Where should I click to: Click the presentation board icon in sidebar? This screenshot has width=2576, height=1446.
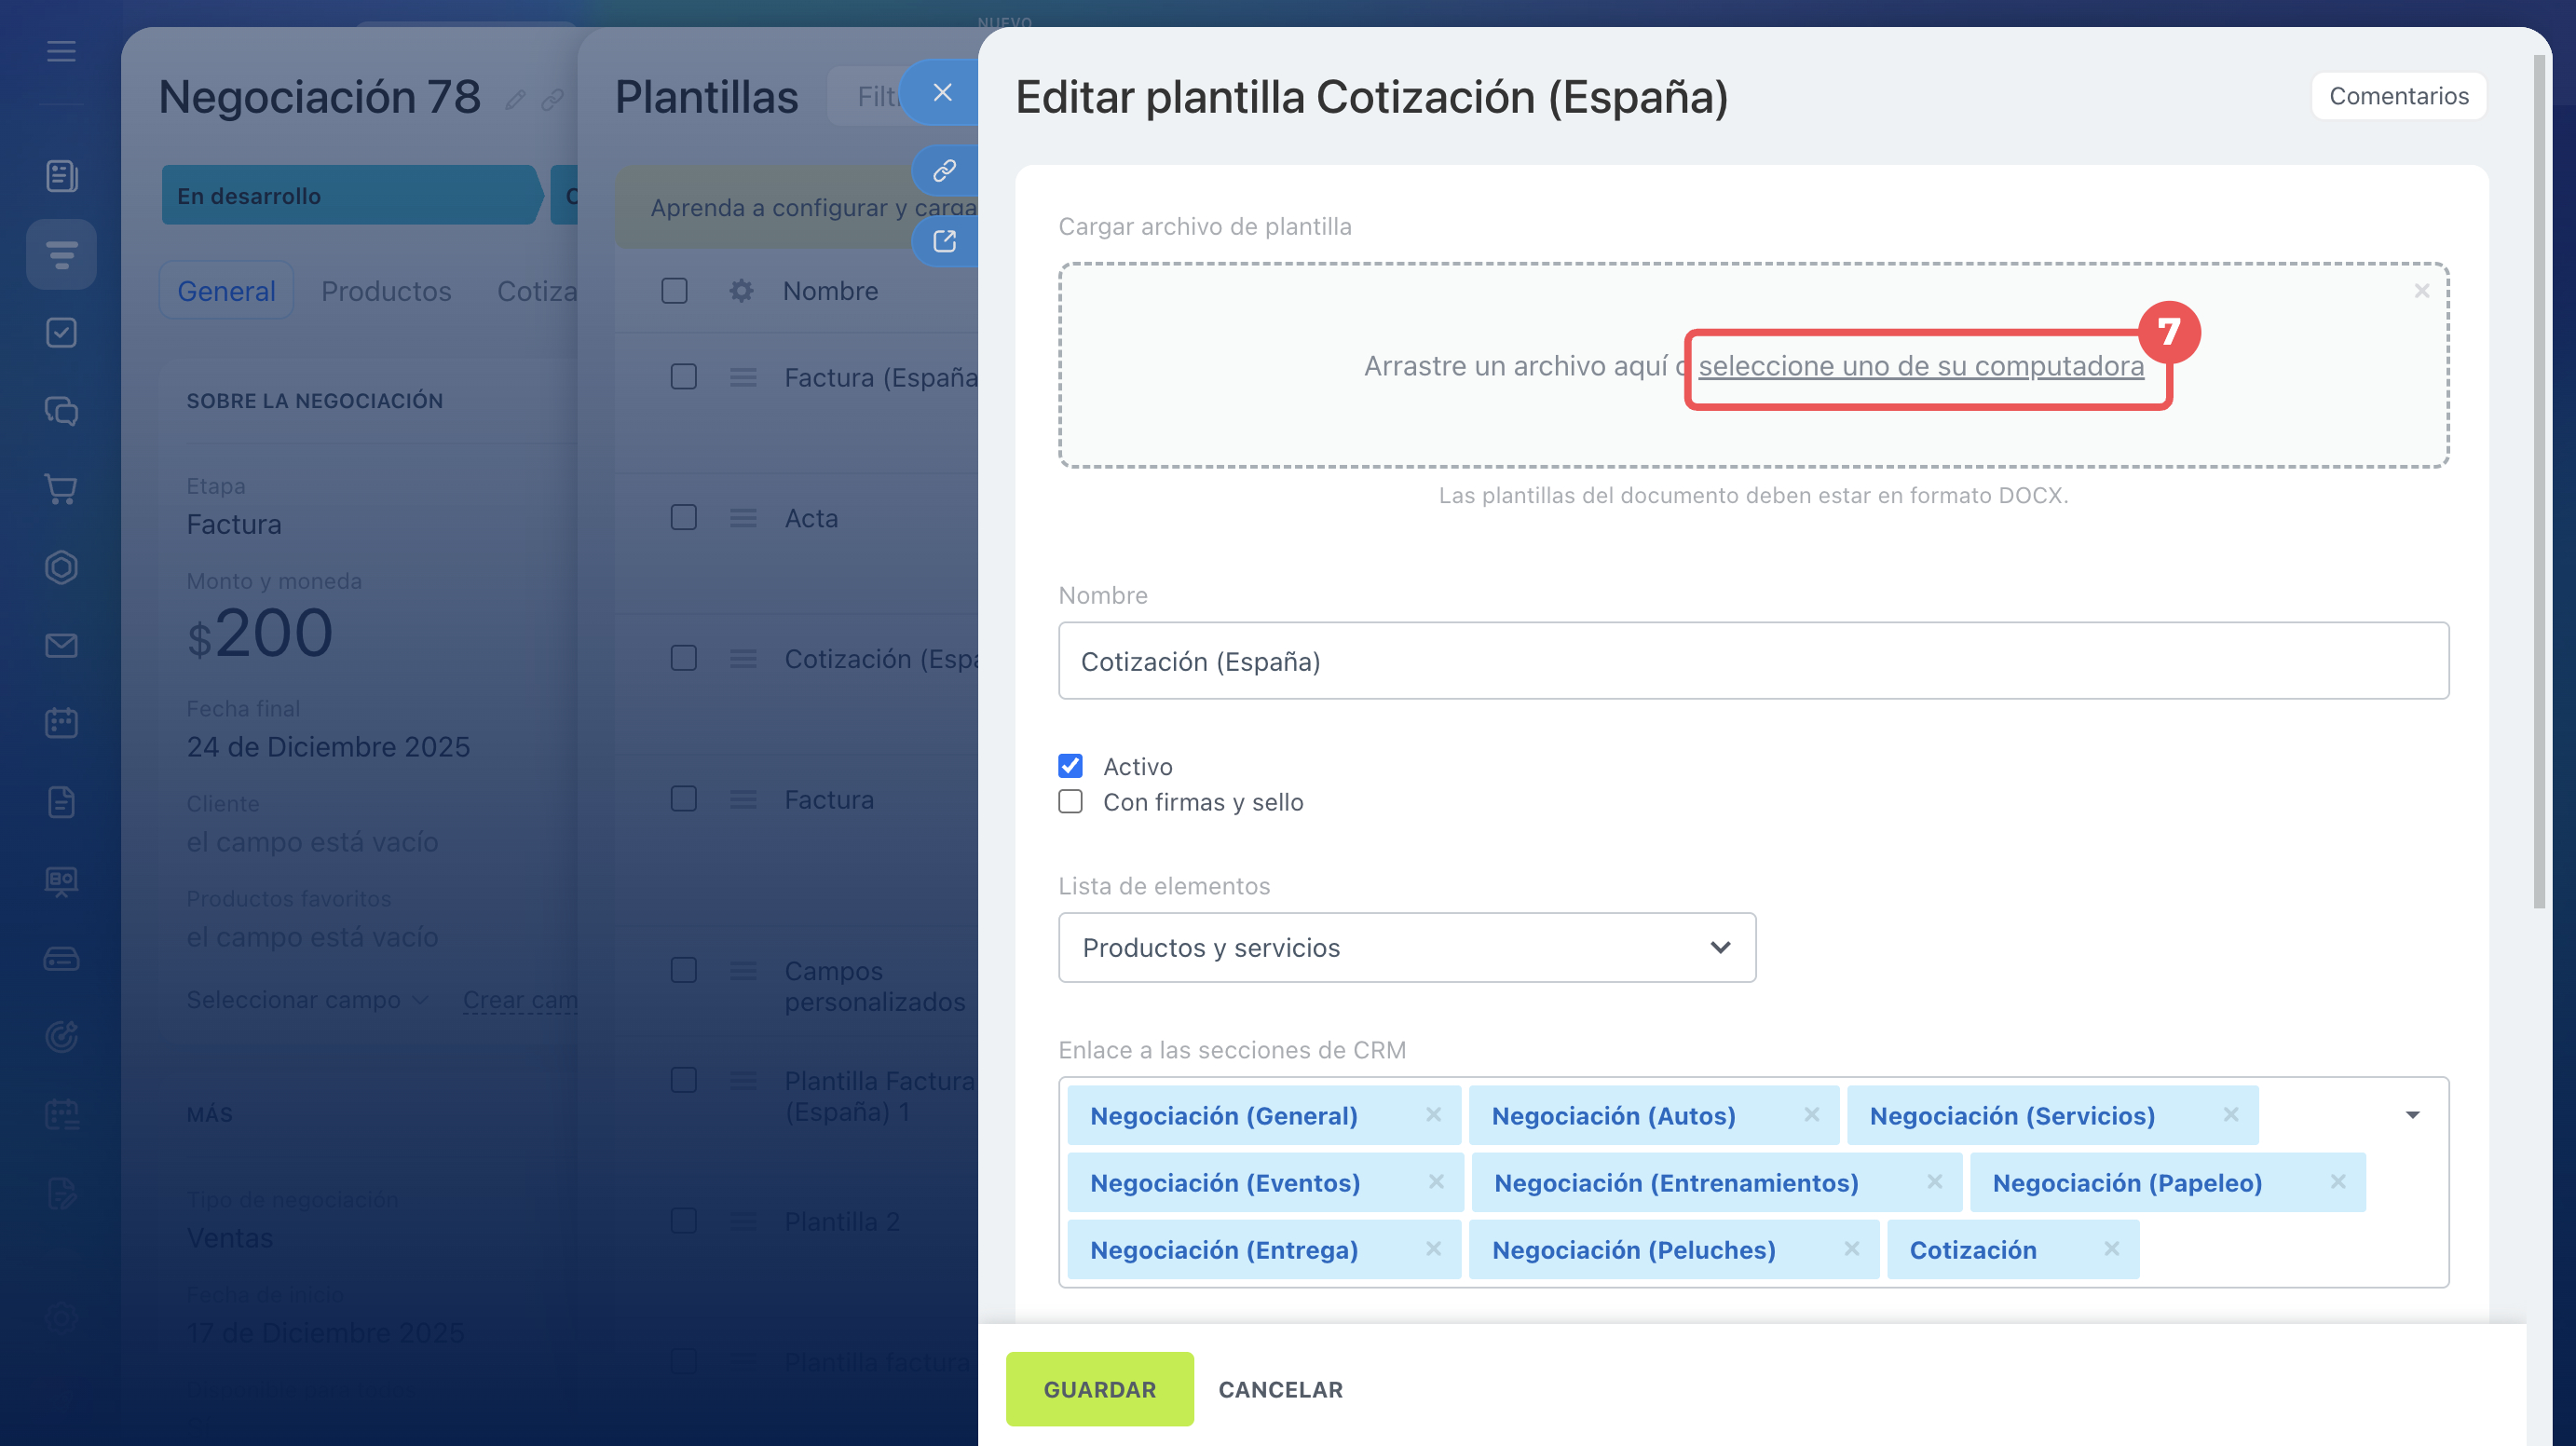[x=61, y=880]
